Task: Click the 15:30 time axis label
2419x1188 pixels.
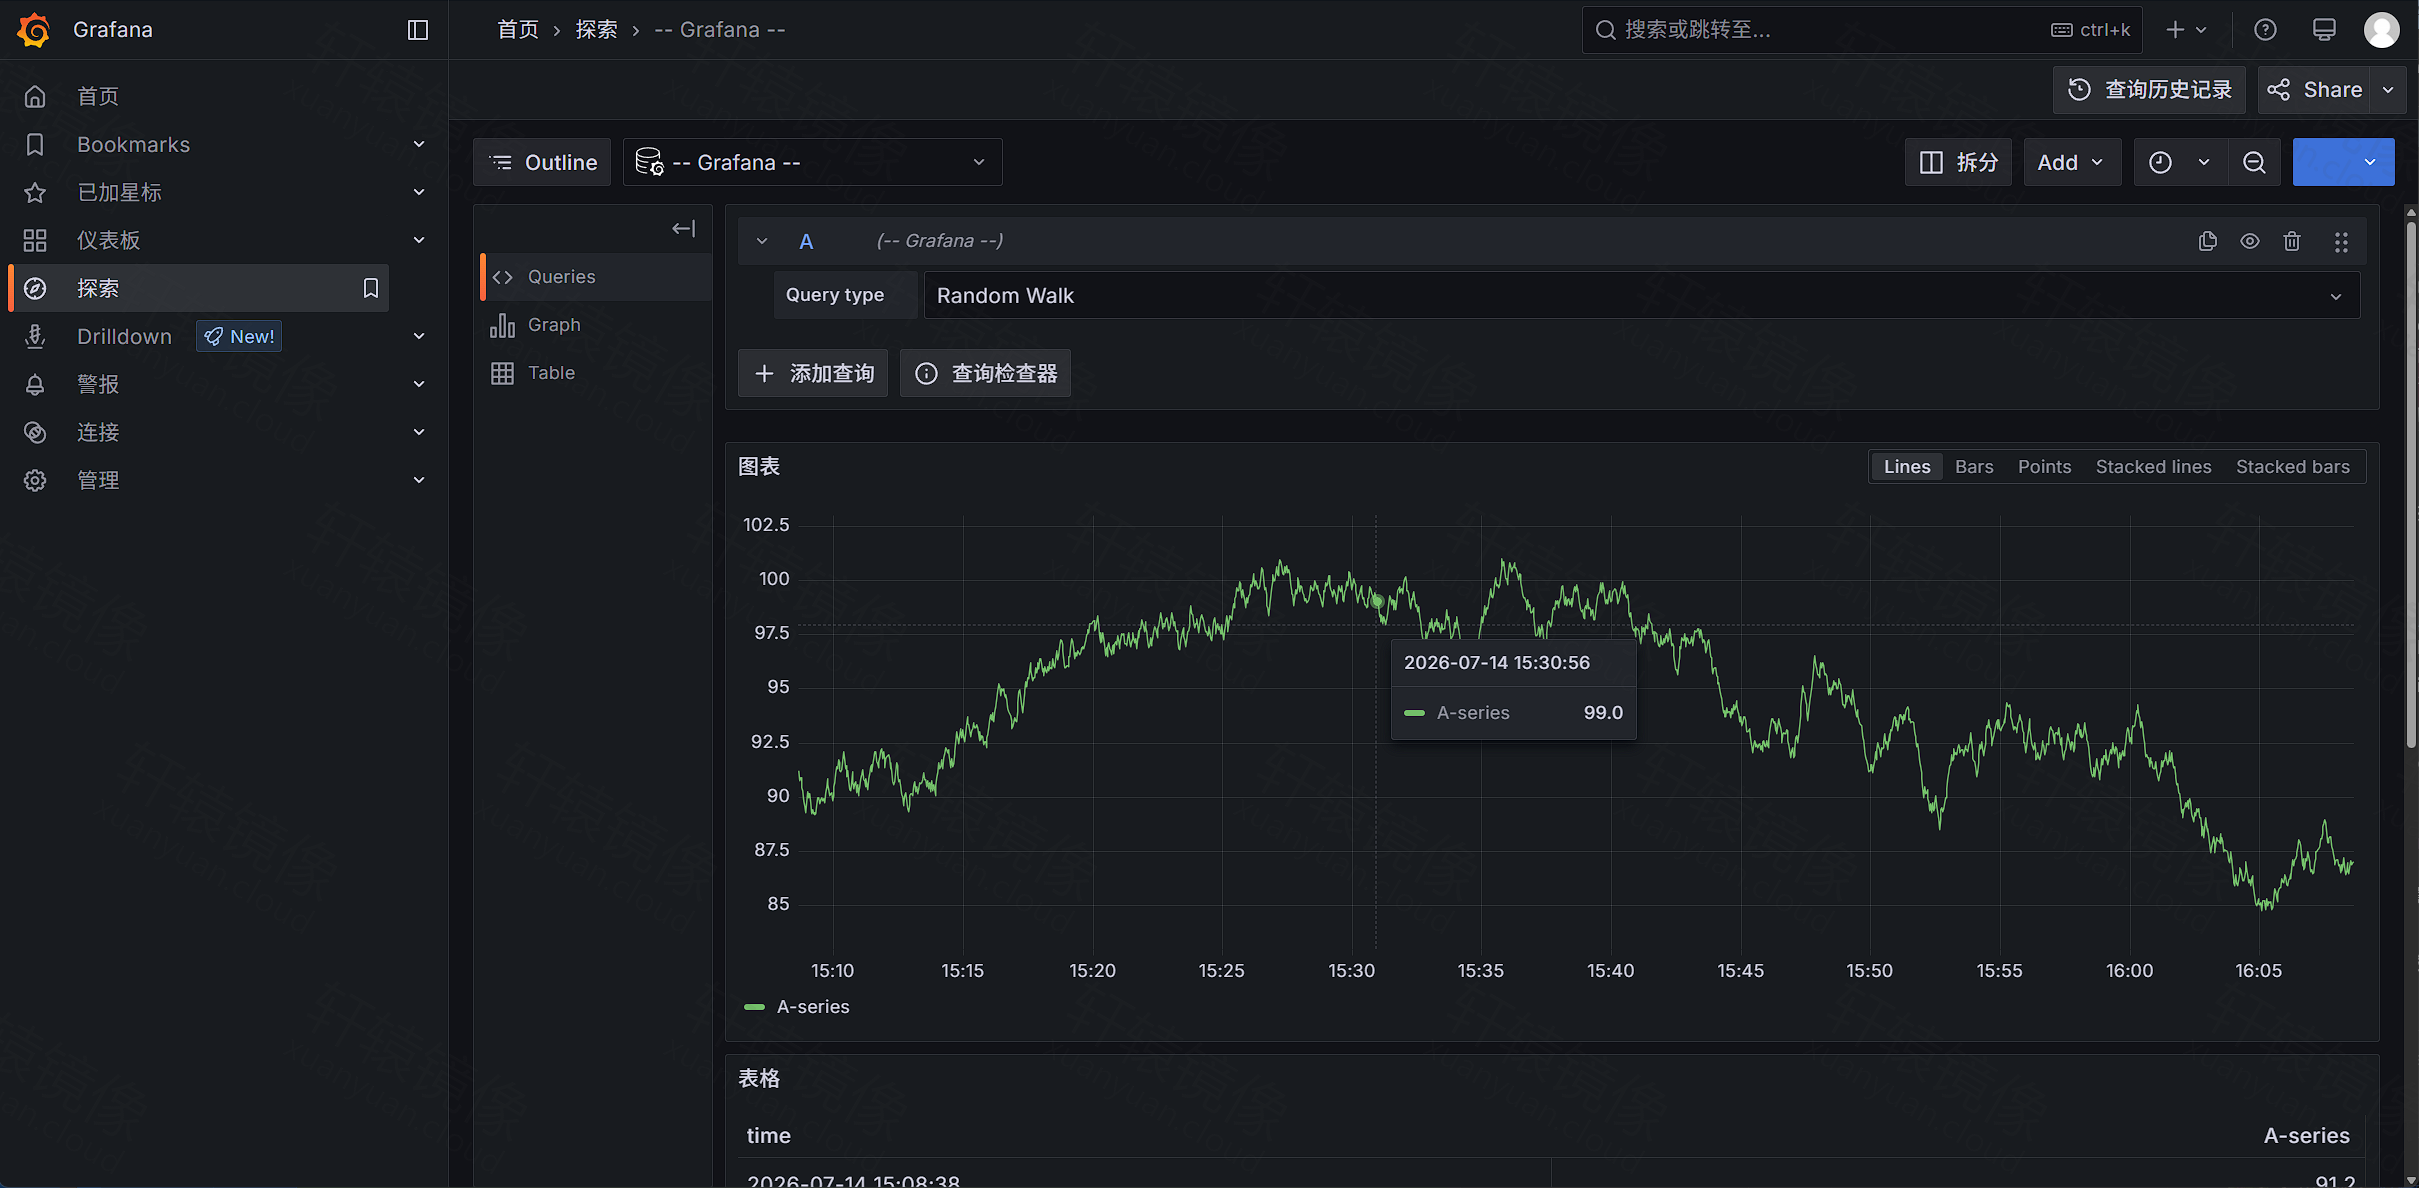Action: pos(1351,971)
